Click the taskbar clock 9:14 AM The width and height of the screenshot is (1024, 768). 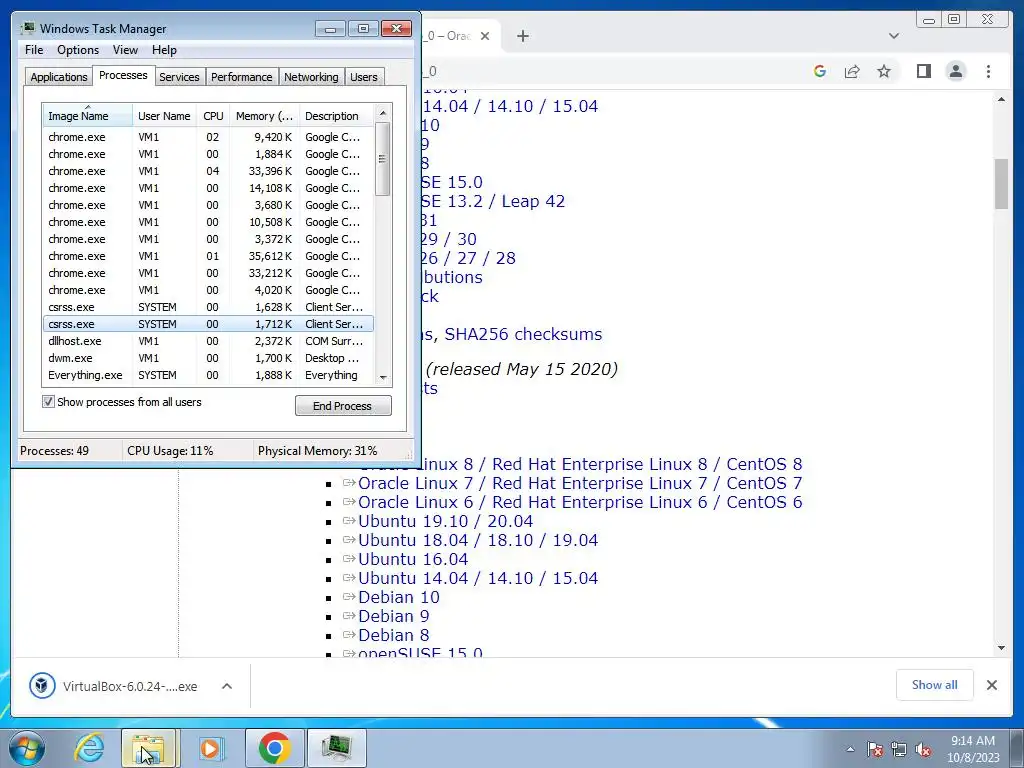973,741
